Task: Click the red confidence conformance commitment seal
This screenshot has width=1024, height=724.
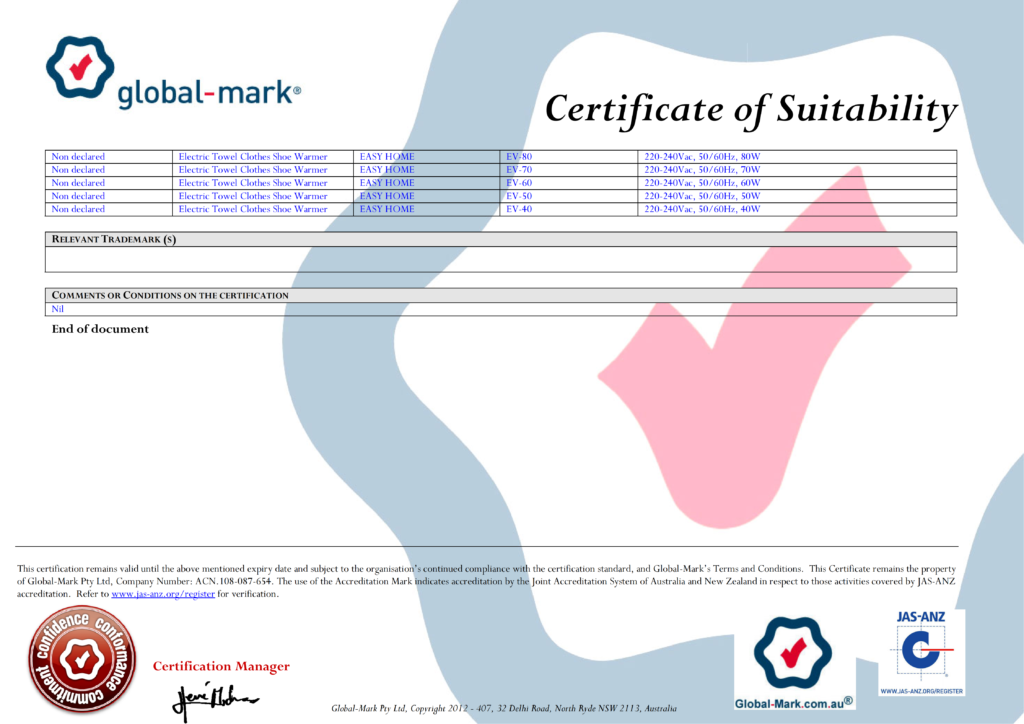Action: pyautogui.click(x=82, y=659)
